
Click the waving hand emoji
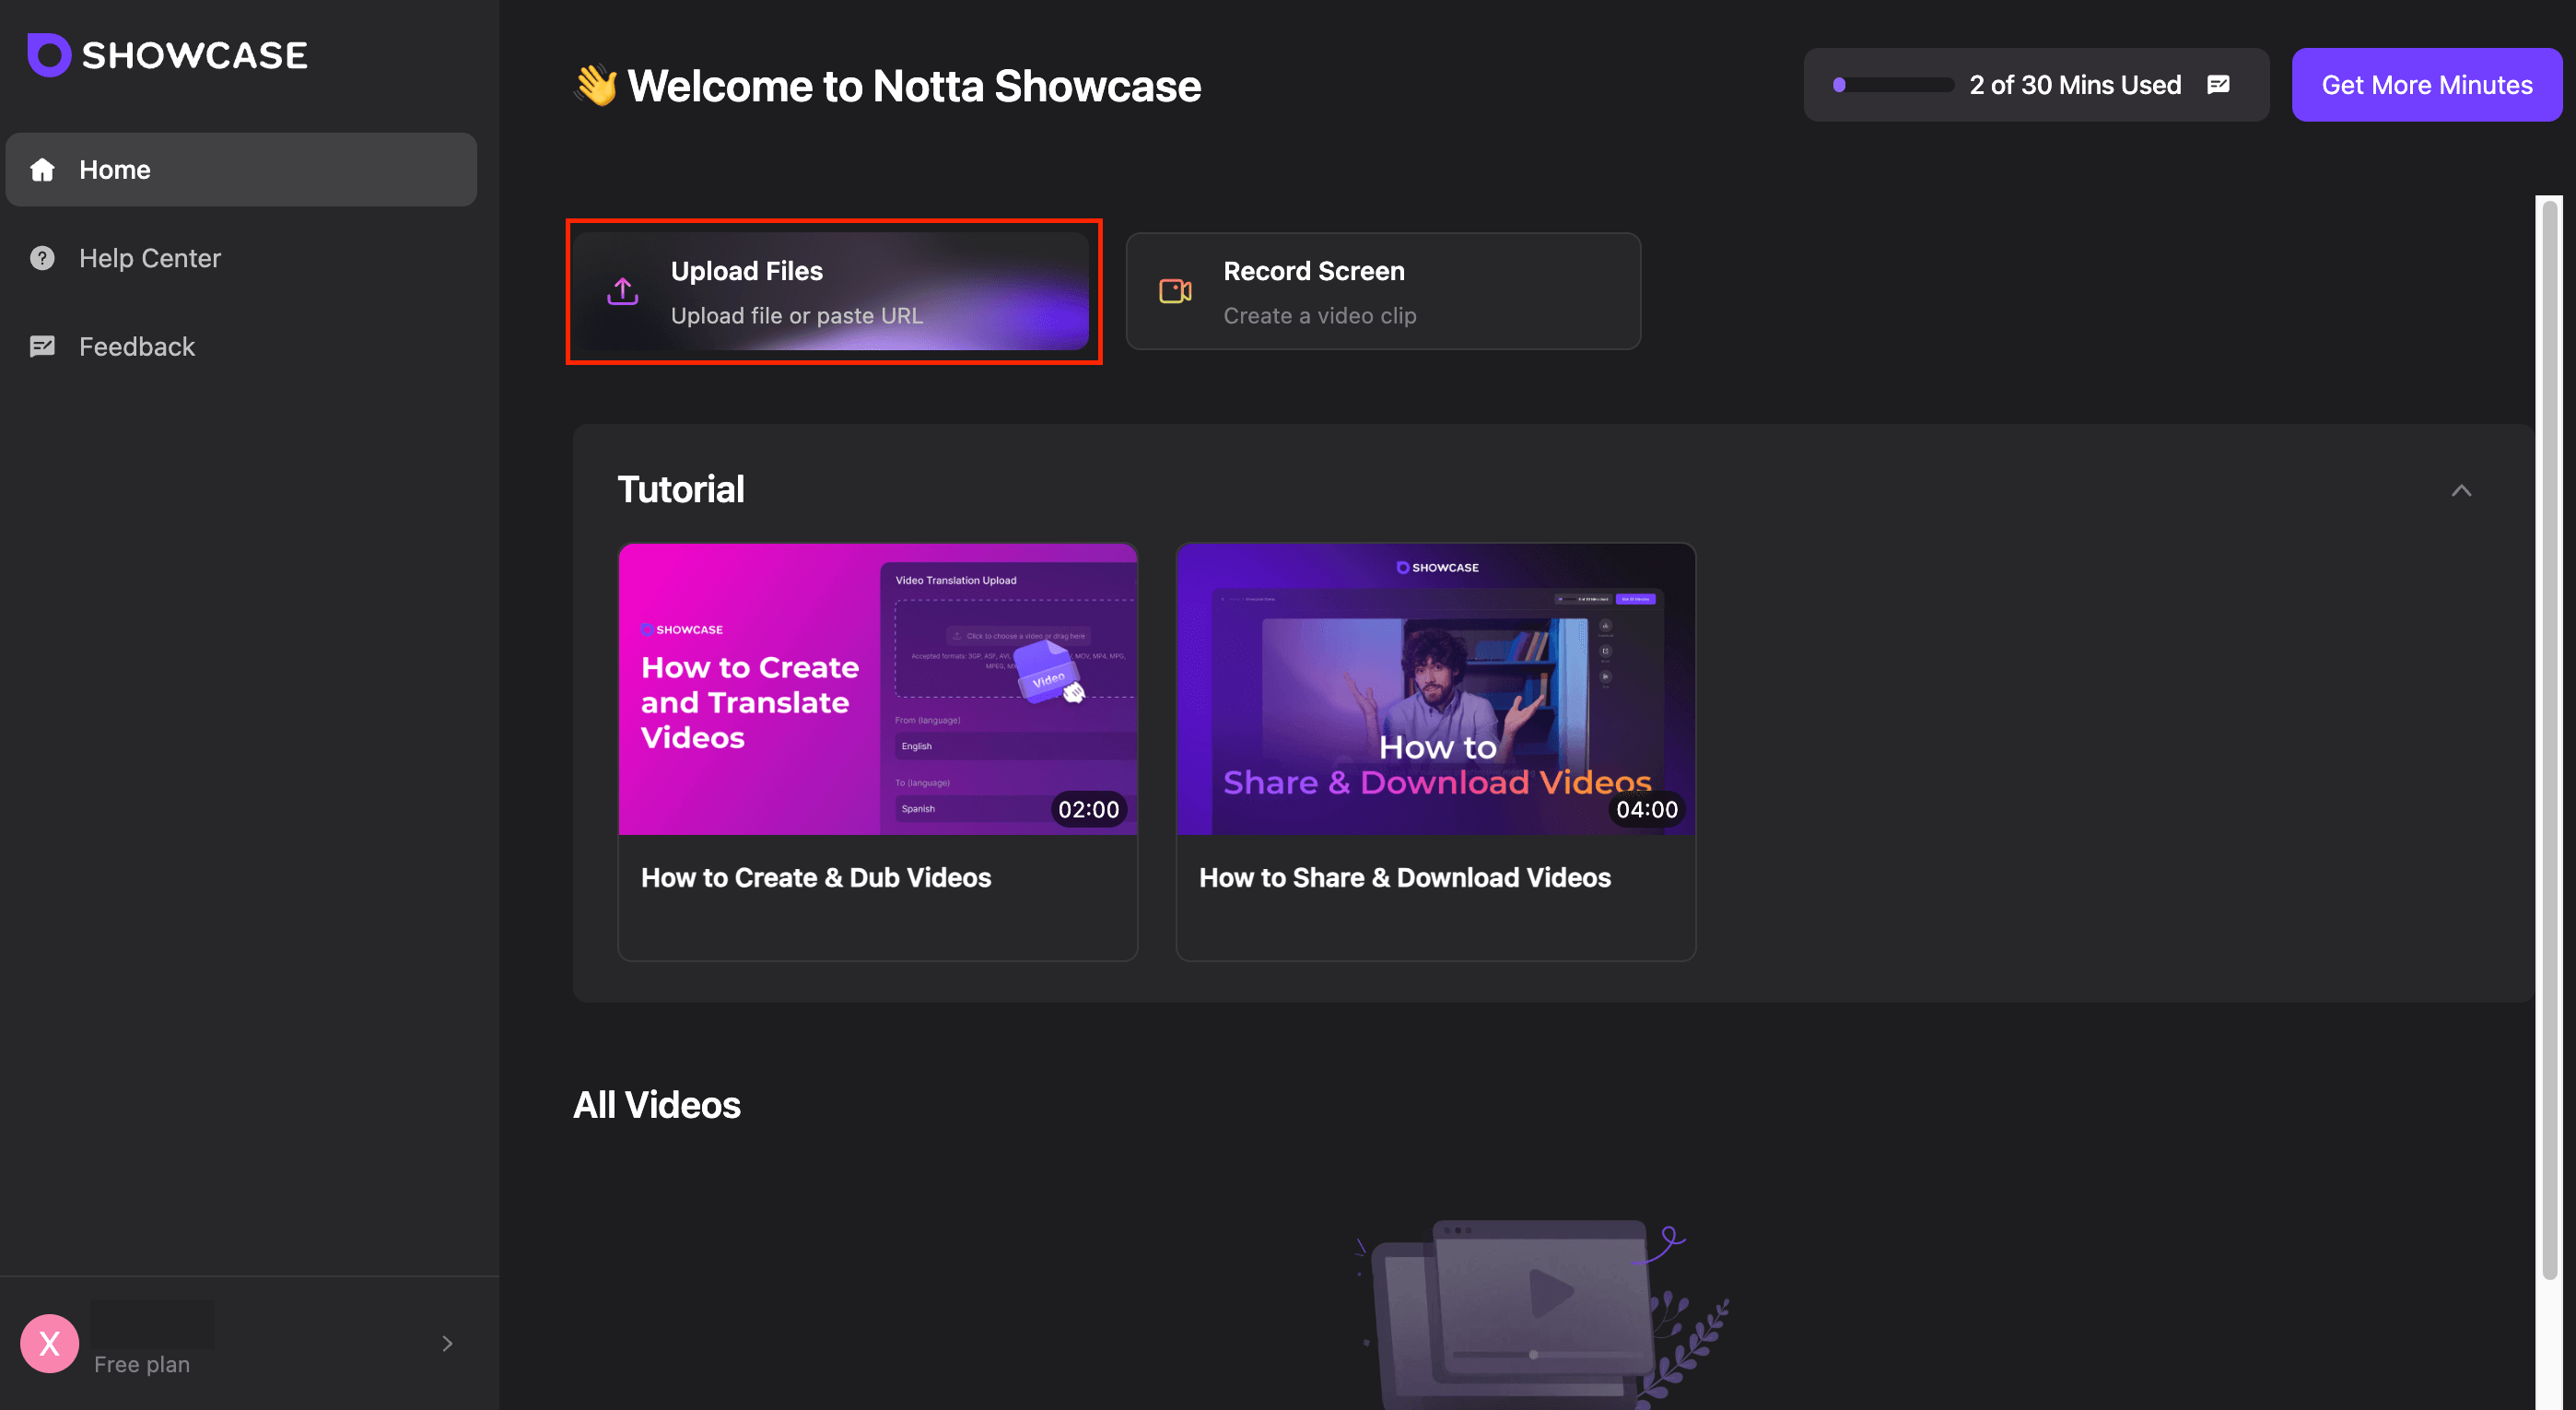click(x=596, y=85)
